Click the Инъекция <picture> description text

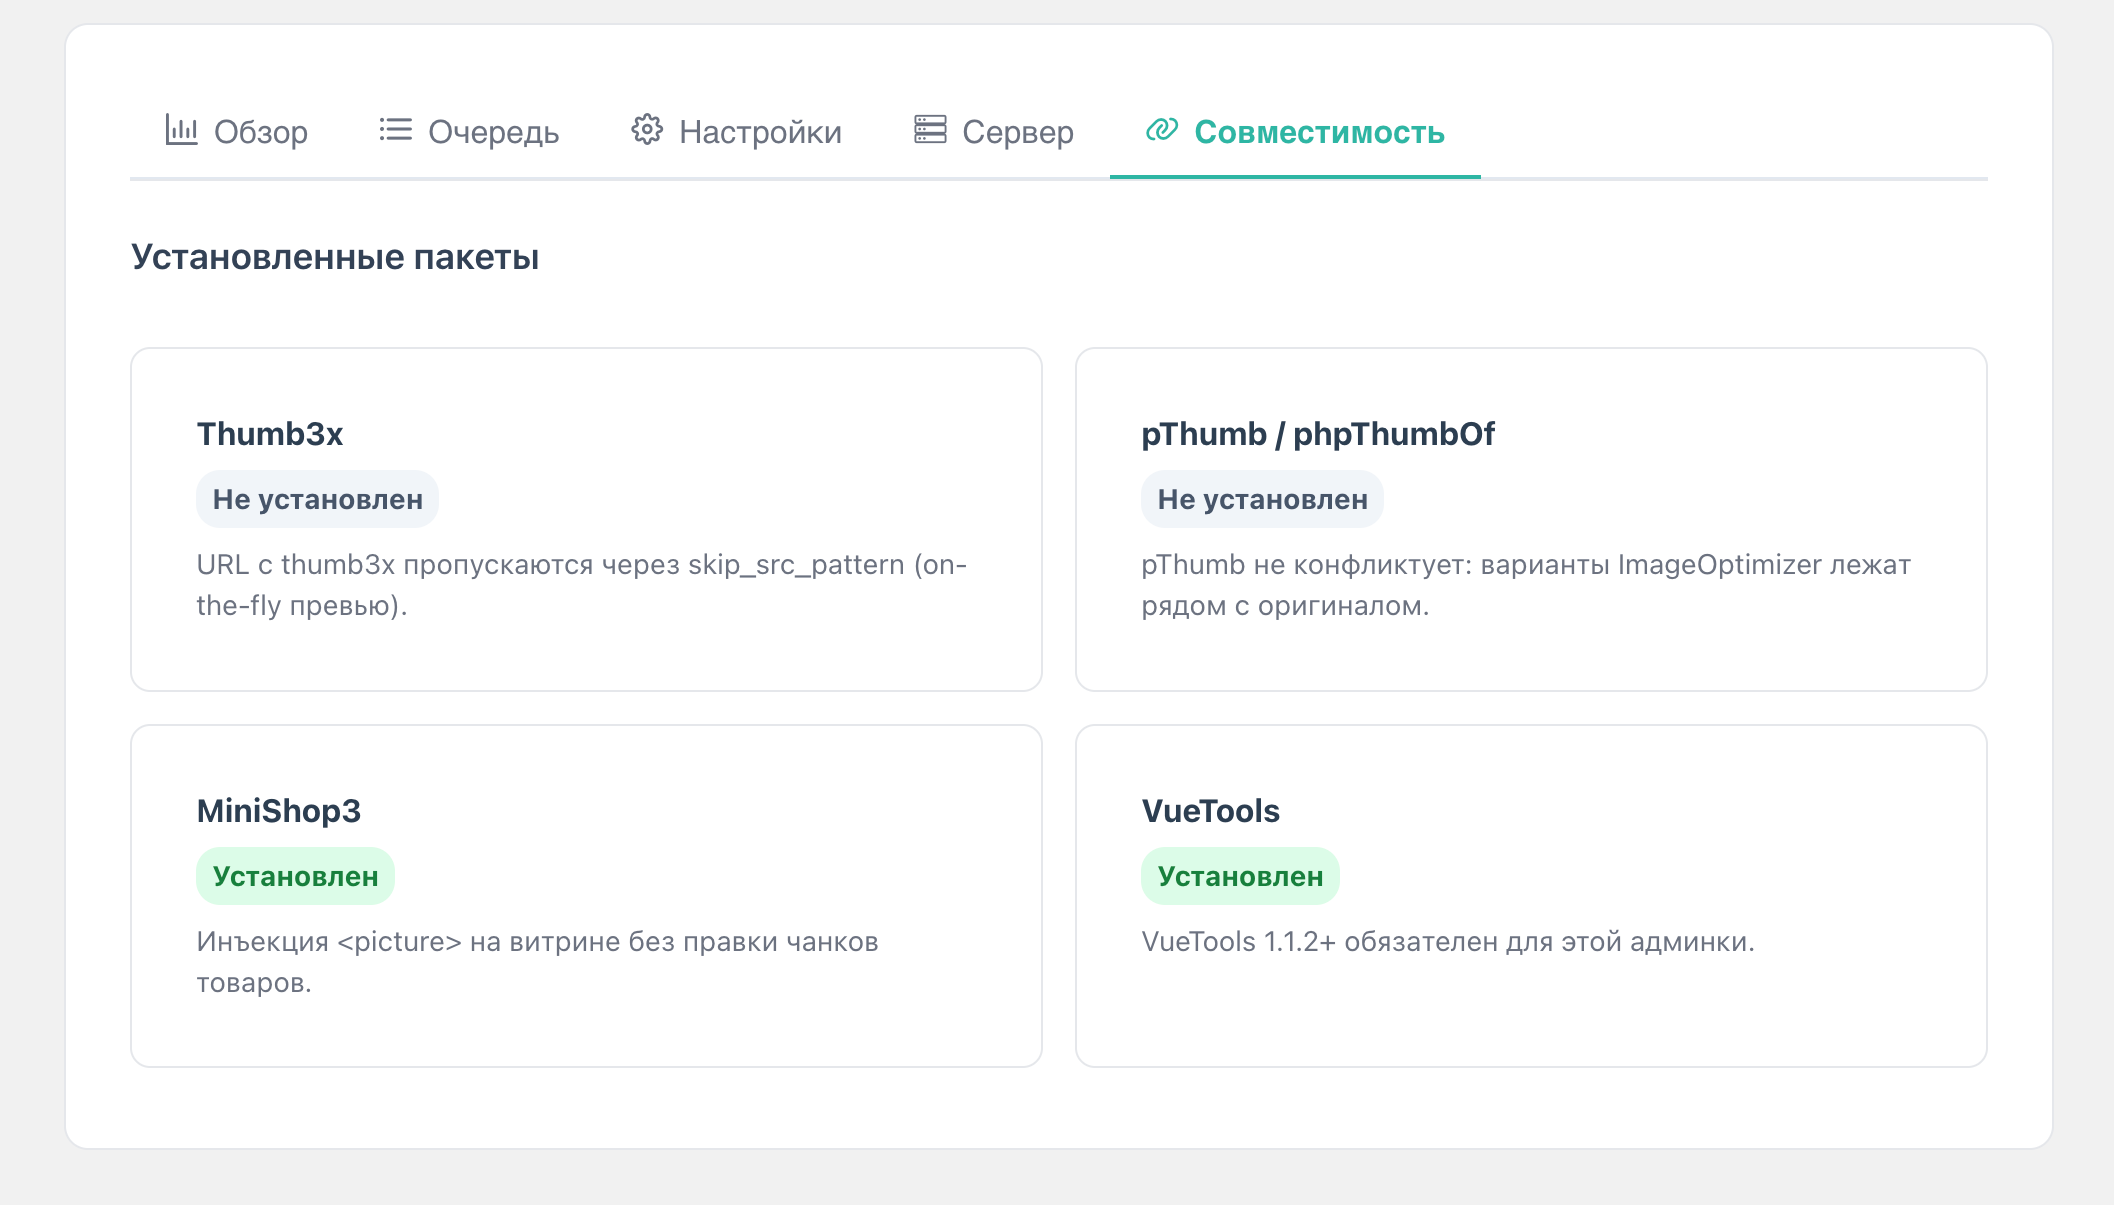[x=537, y=962]
